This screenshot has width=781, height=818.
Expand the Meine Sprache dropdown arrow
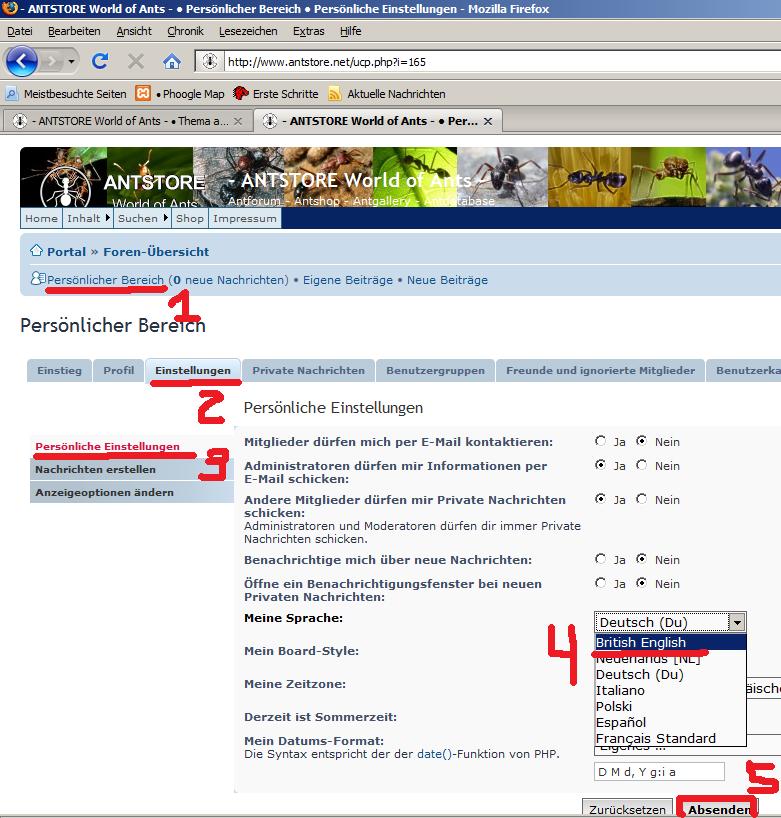pos(737,622)
